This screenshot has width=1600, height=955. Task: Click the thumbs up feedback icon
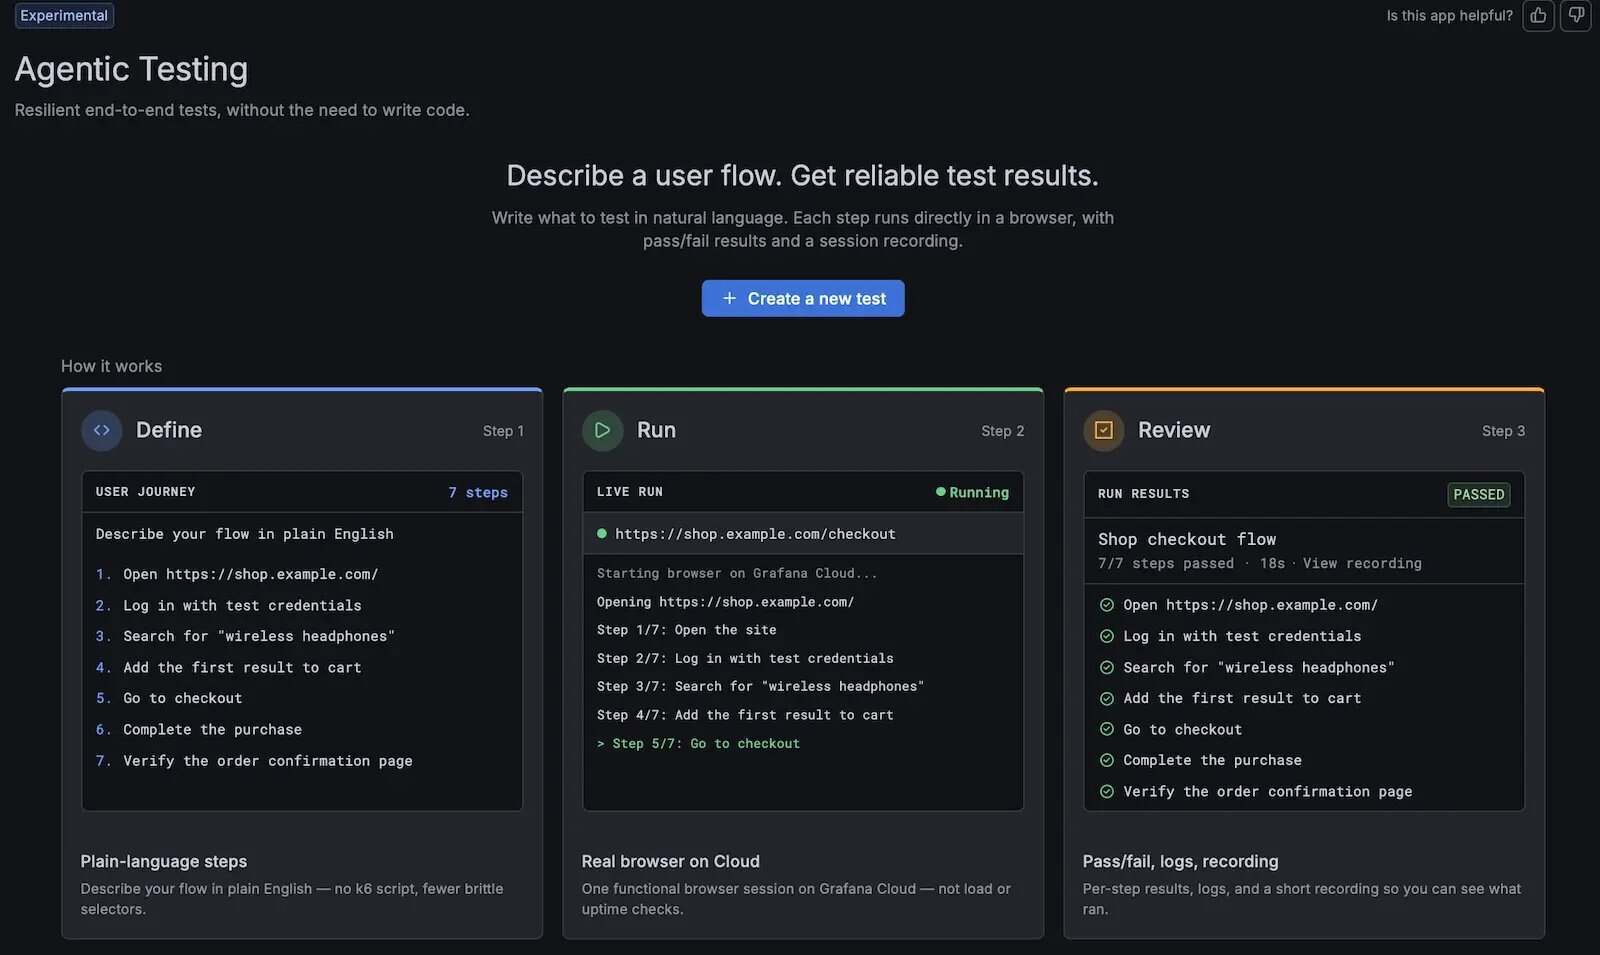pos(1538,16)
